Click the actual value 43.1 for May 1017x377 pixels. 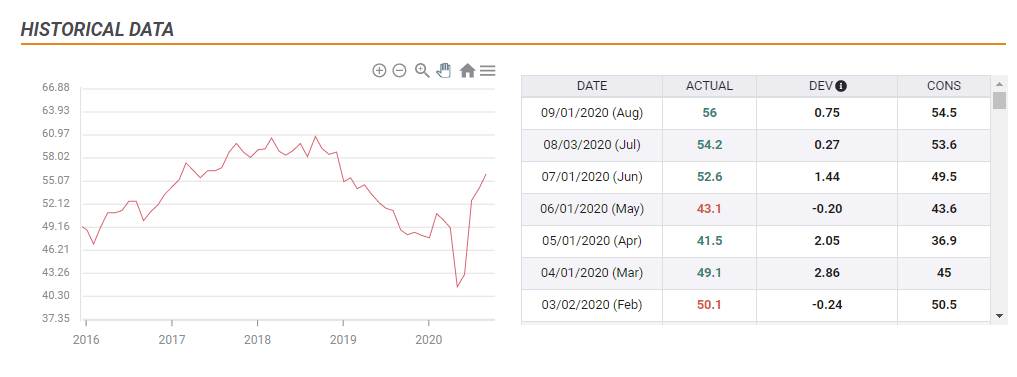click(709, 209)
